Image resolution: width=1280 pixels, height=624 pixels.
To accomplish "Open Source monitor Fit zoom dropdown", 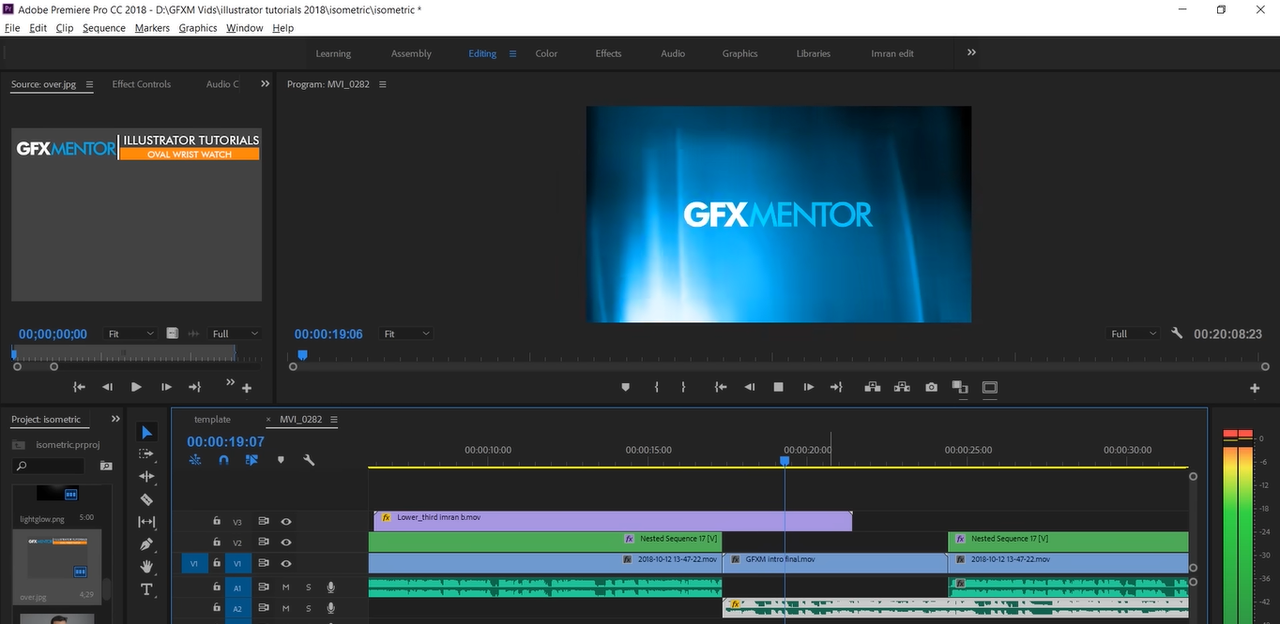I will coord(131,334).
